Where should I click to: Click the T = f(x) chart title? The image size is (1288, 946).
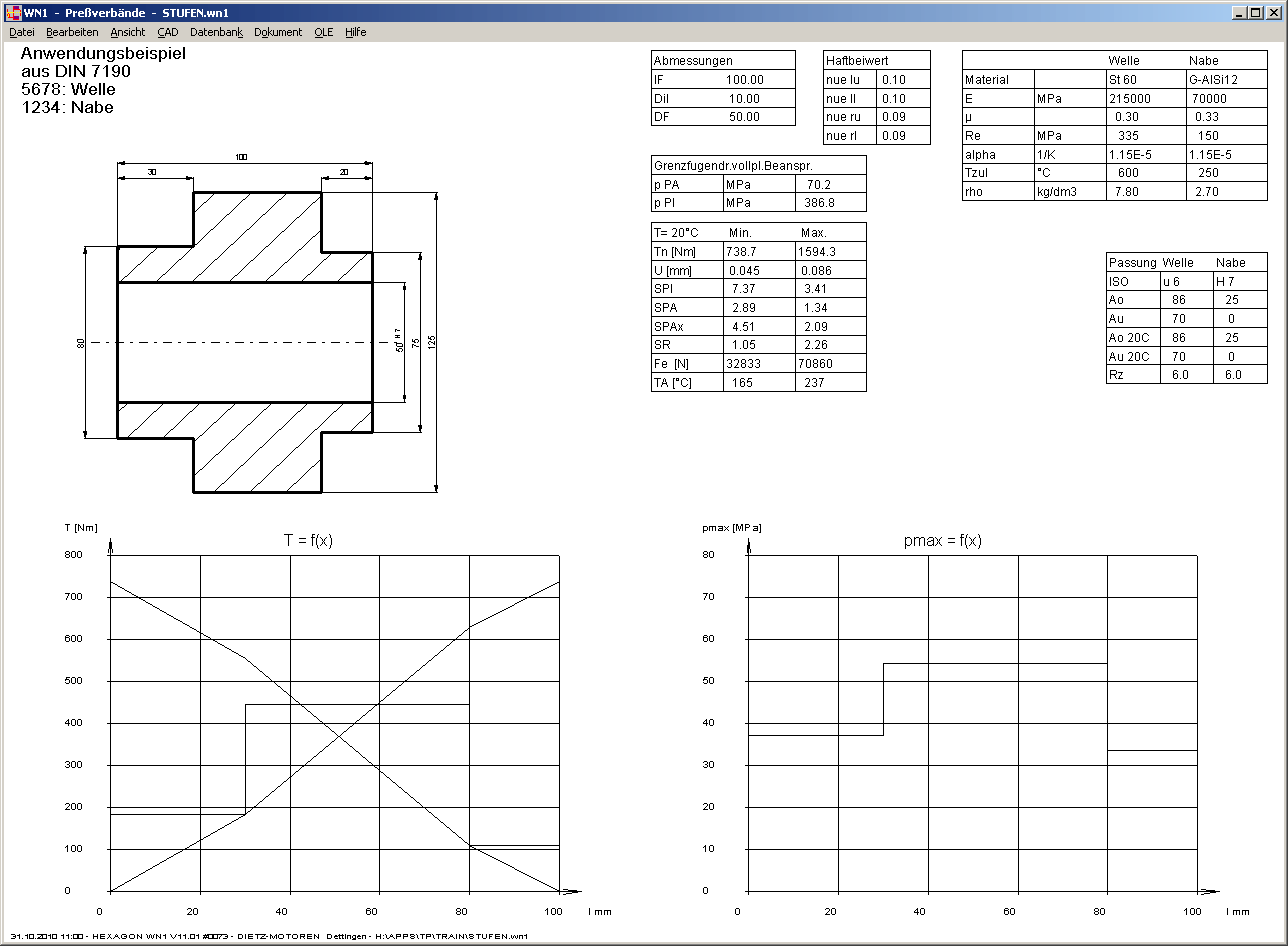tap(308, 541)
